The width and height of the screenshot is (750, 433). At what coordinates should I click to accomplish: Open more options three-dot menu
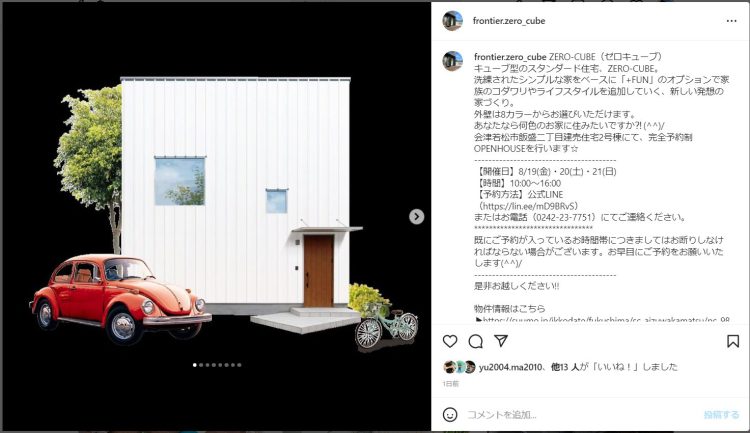tap(731, 21)
